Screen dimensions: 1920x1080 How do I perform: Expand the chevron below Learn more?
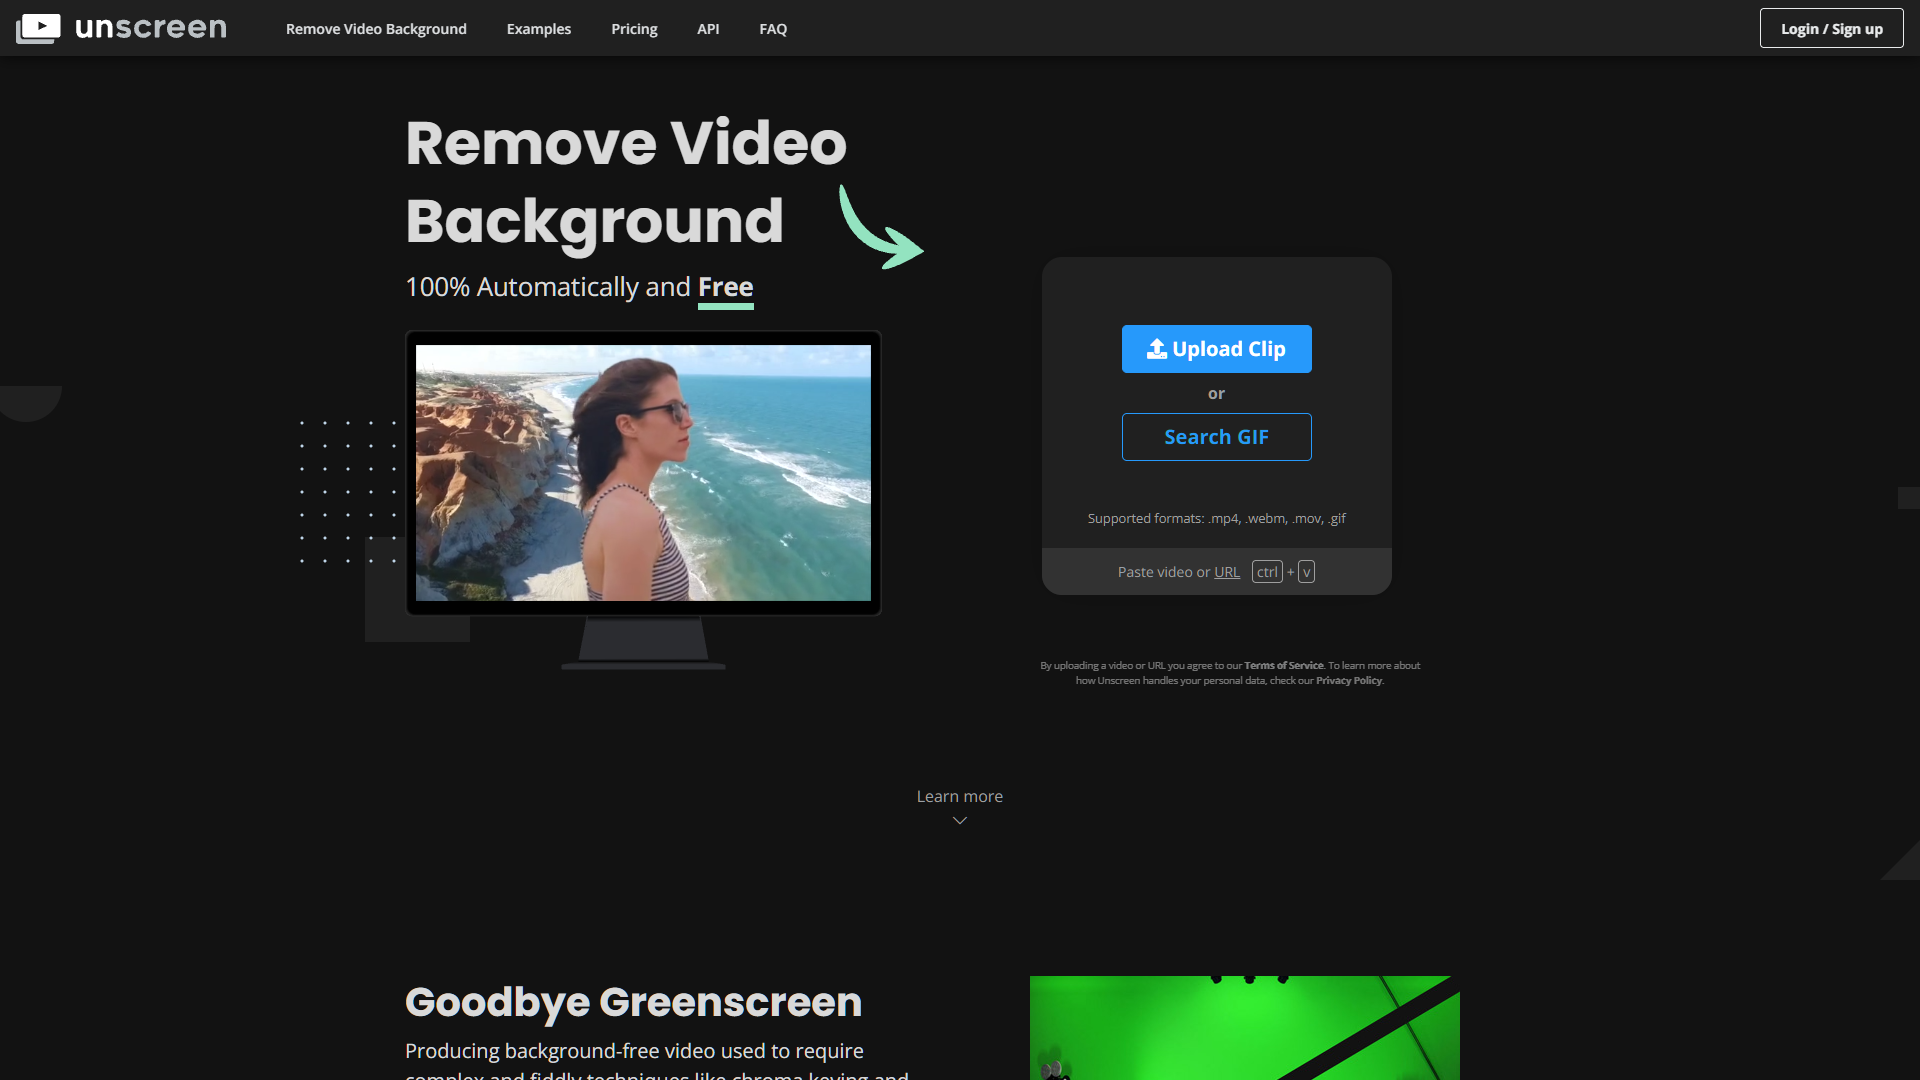pyautogui.click(x=959, y=821)
